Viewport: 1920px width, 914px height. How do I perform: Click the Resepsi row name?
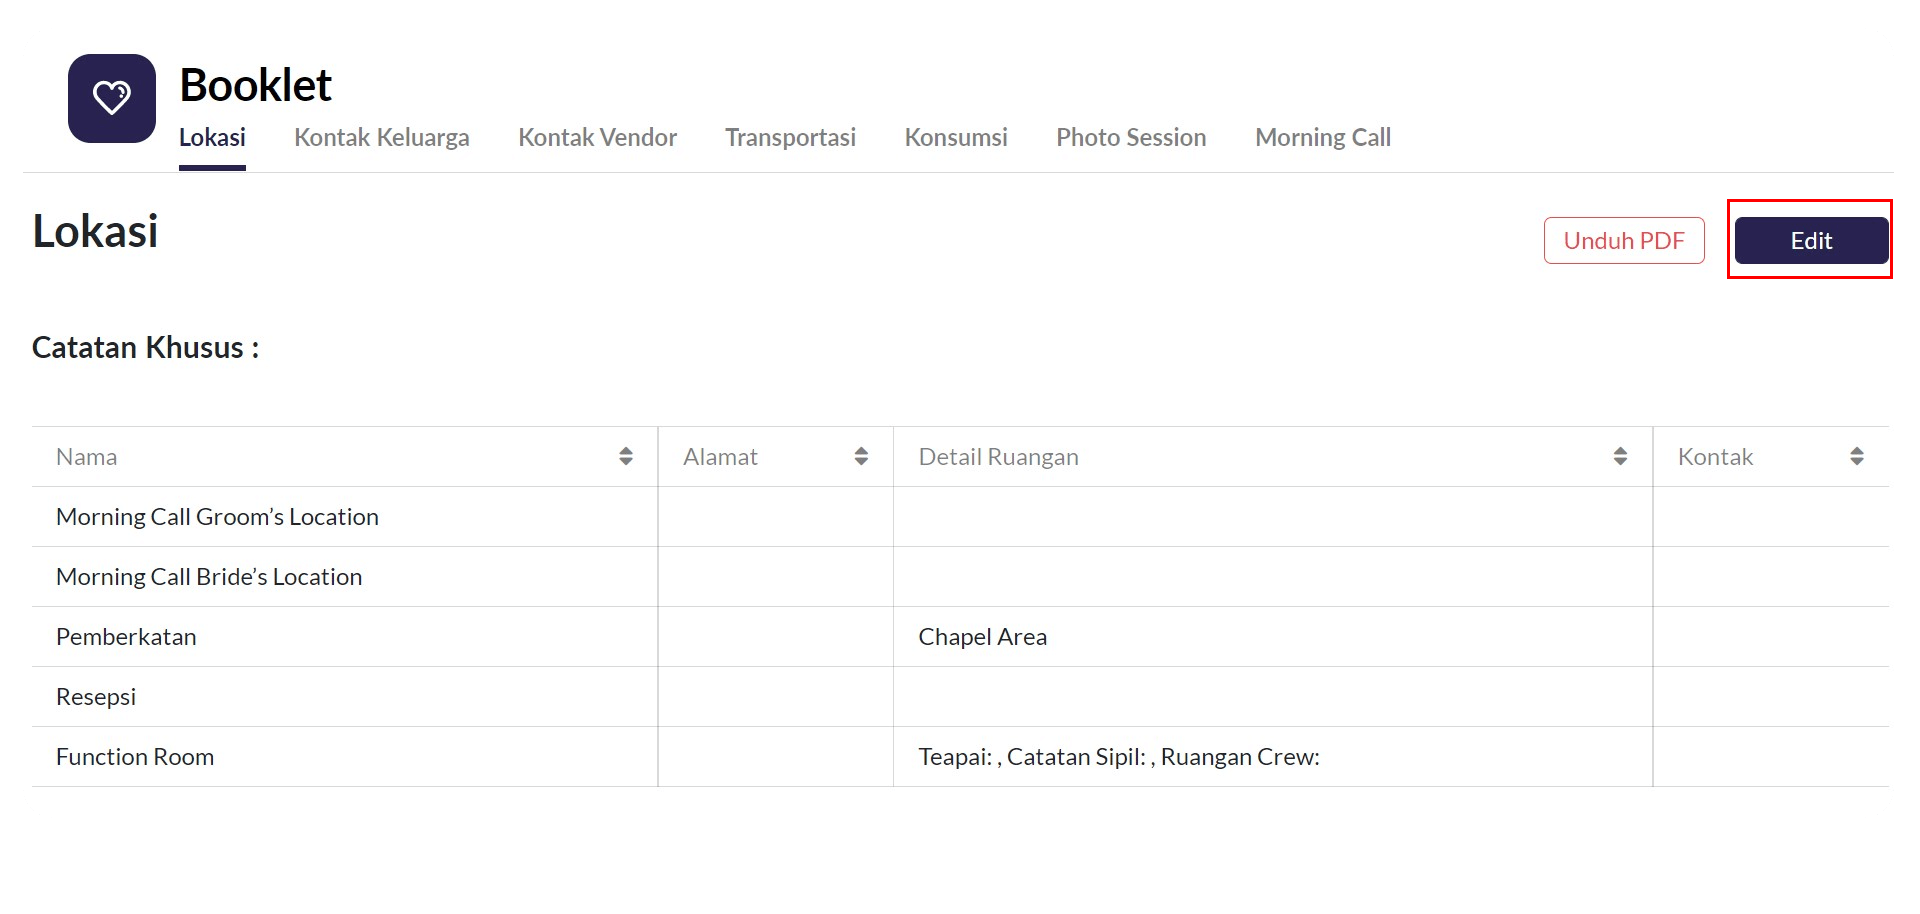coord(96,697)
